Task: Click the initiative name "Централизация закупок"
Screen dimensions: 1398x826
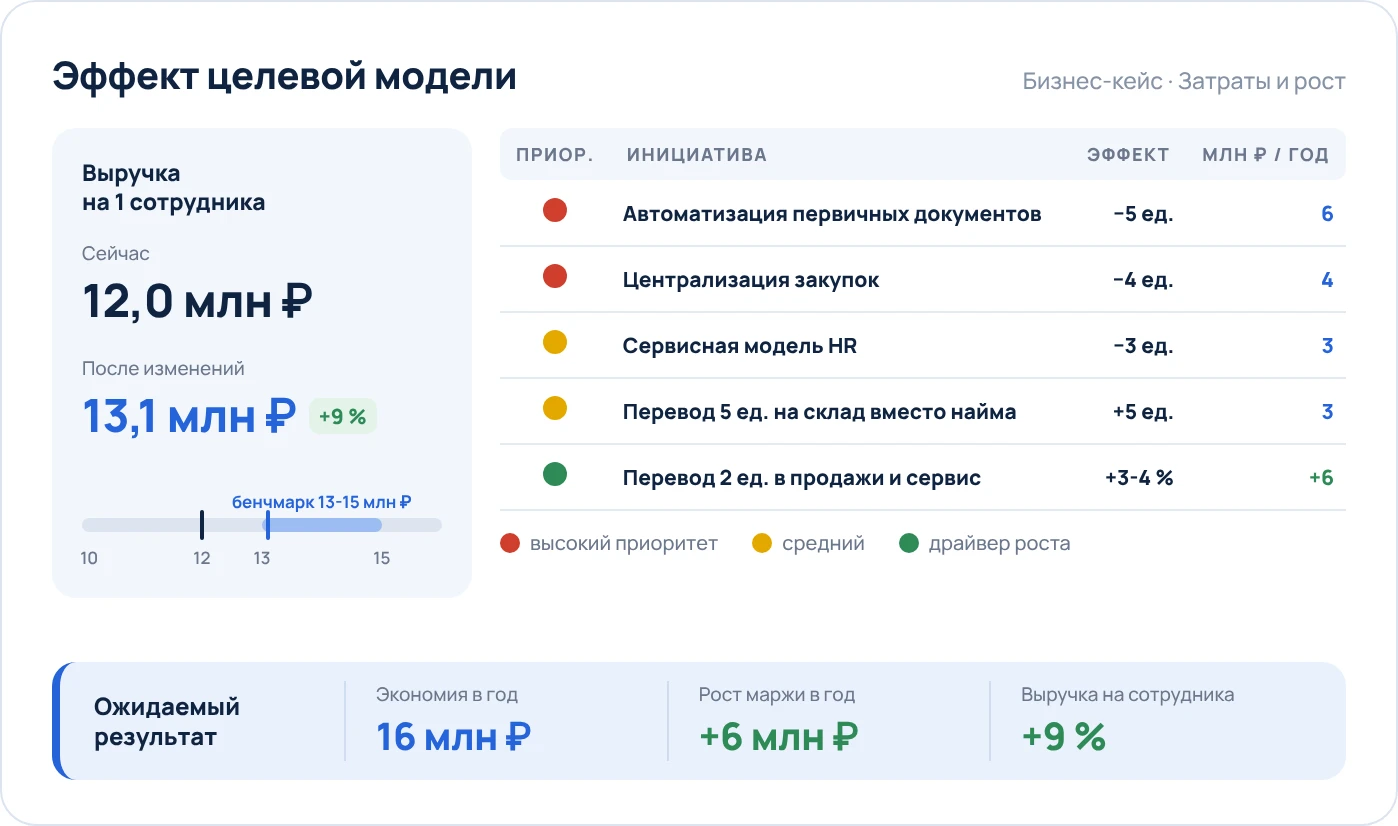Action: click(x=751, y=280)
